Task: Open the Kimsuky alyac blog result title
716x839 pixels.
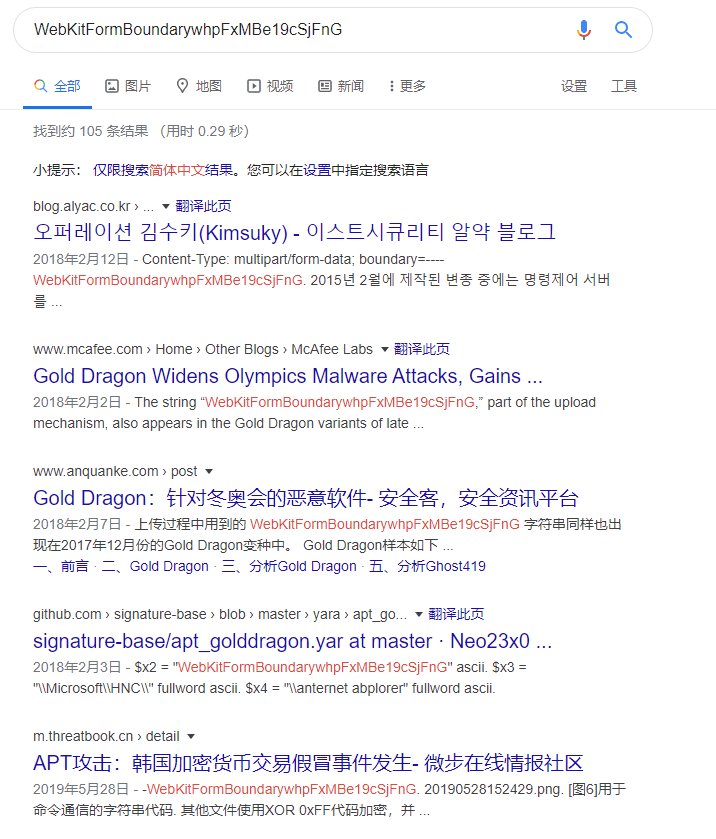Action: (294, 232)
